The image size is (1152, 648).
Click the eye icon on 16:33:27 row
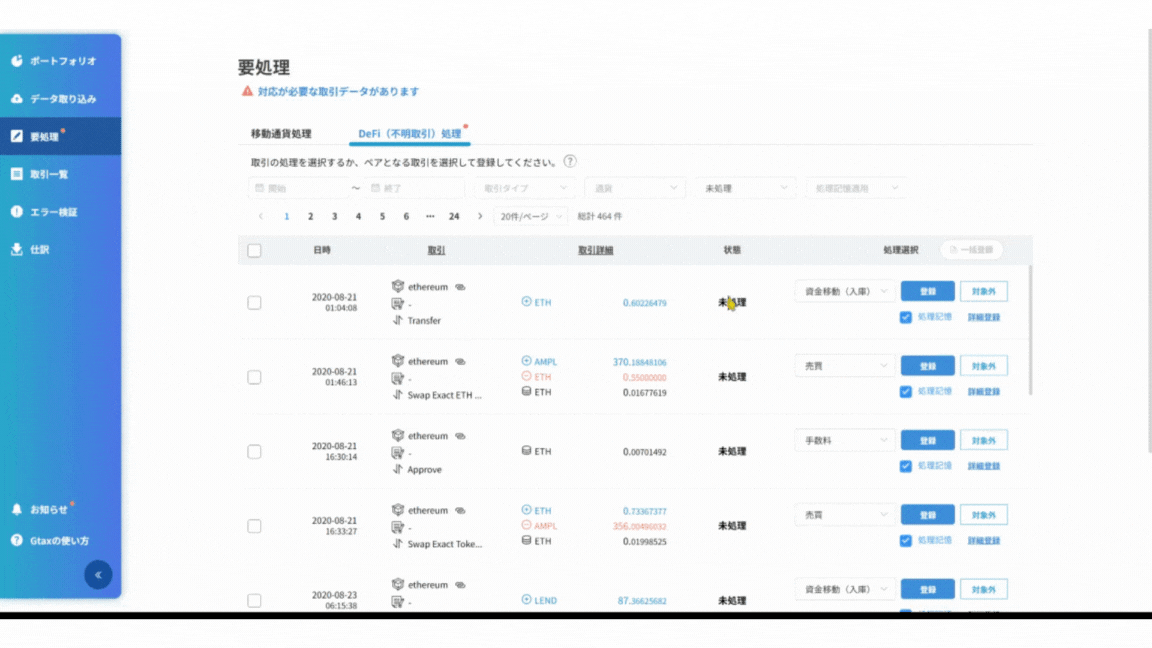[x=460, y=511]
